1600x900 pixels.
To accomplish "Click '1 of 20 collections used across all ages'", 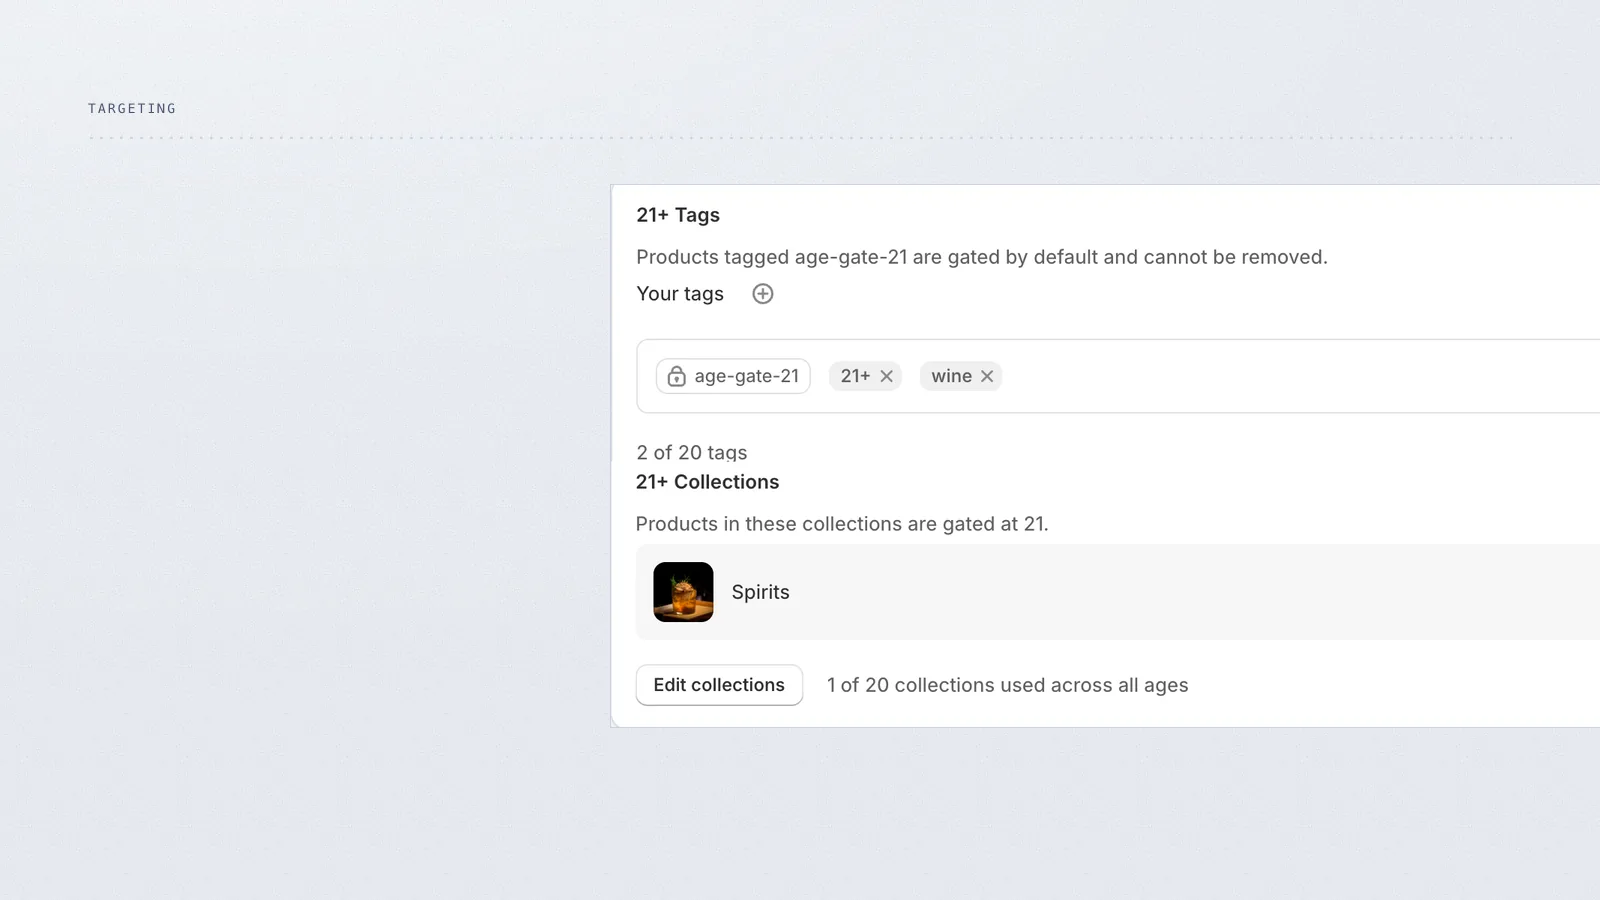I will (x=1007, y=685).
